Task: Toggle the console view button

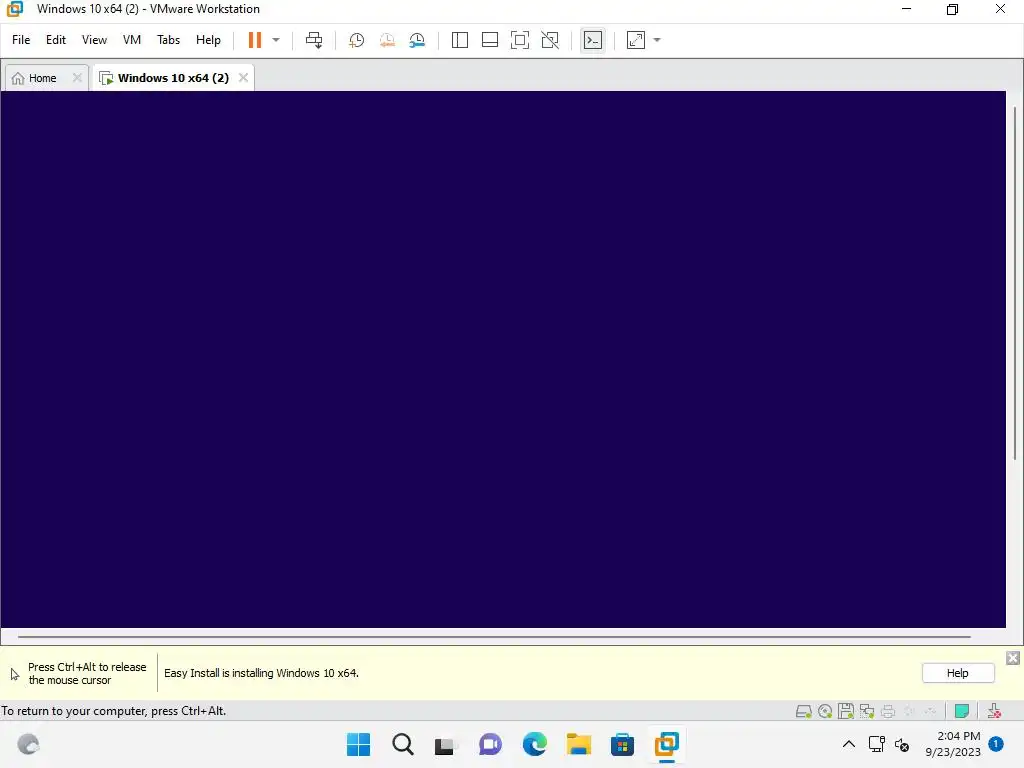Action: (593, 40)
